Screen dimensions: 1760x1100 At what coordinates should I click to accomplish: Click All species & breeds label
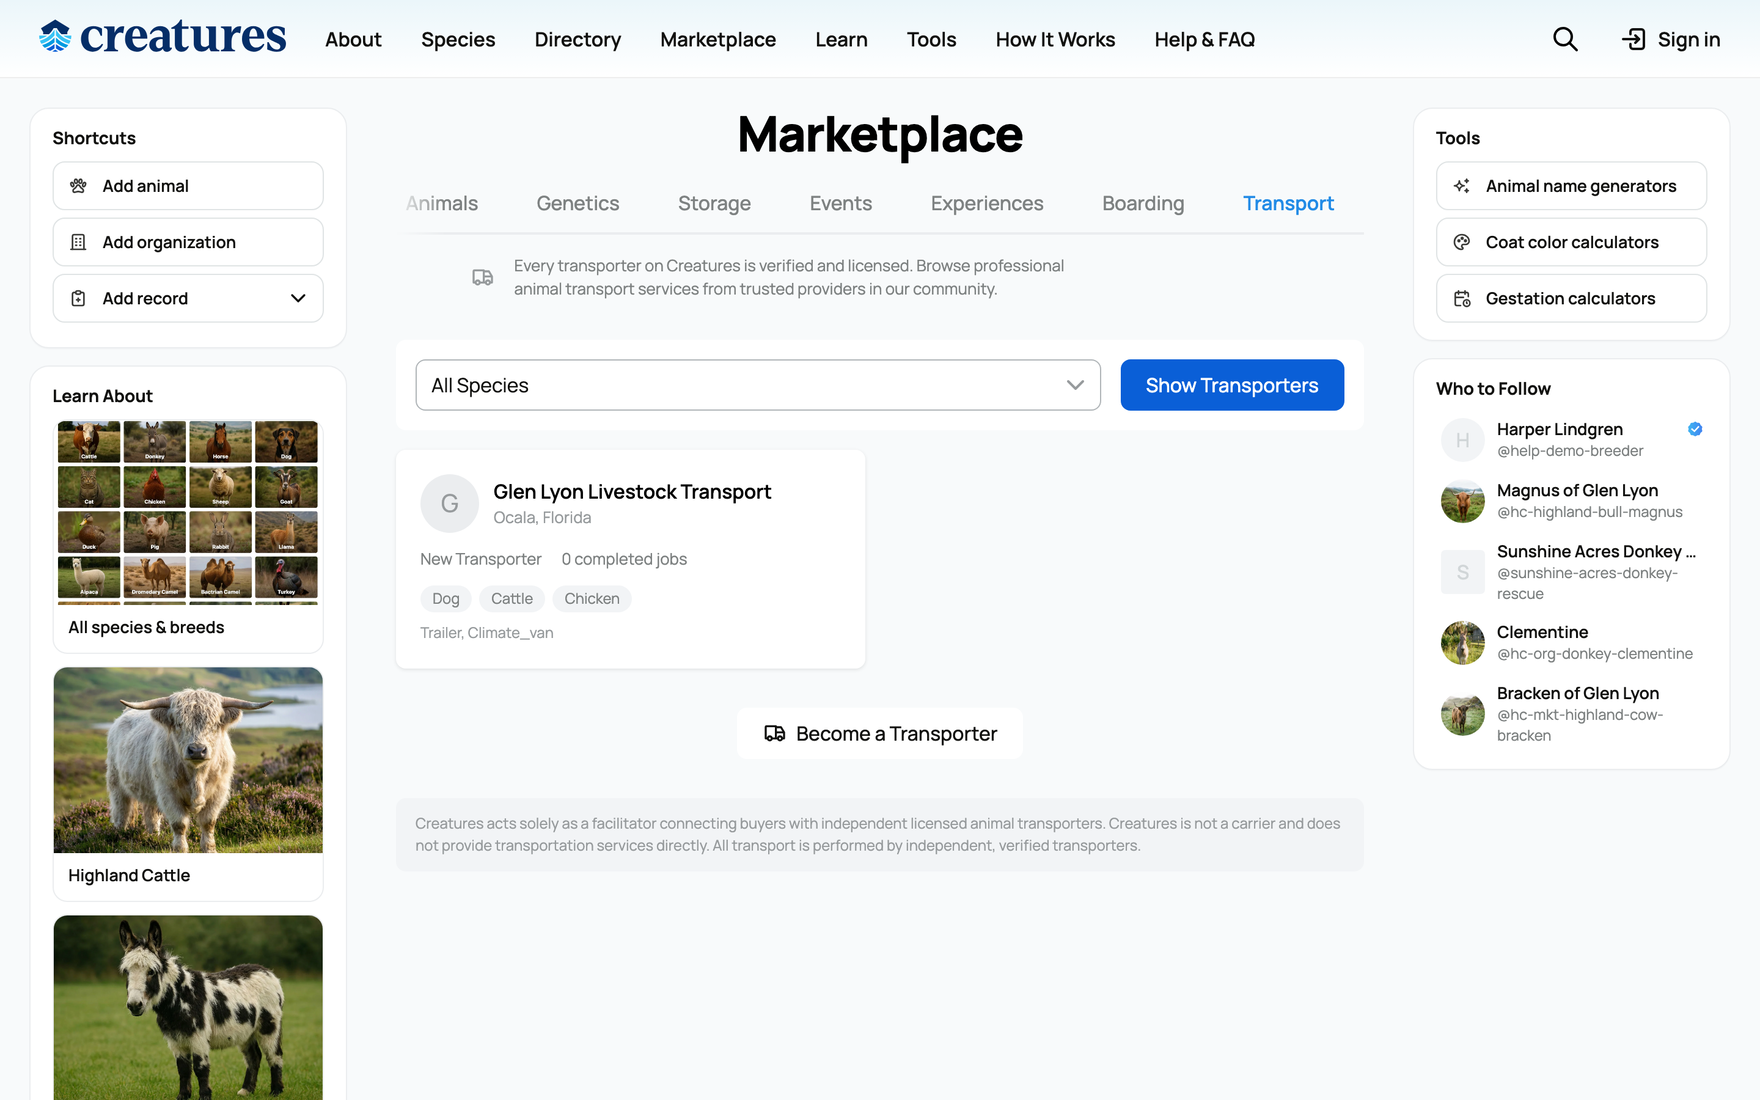click(x=146, y=627)
